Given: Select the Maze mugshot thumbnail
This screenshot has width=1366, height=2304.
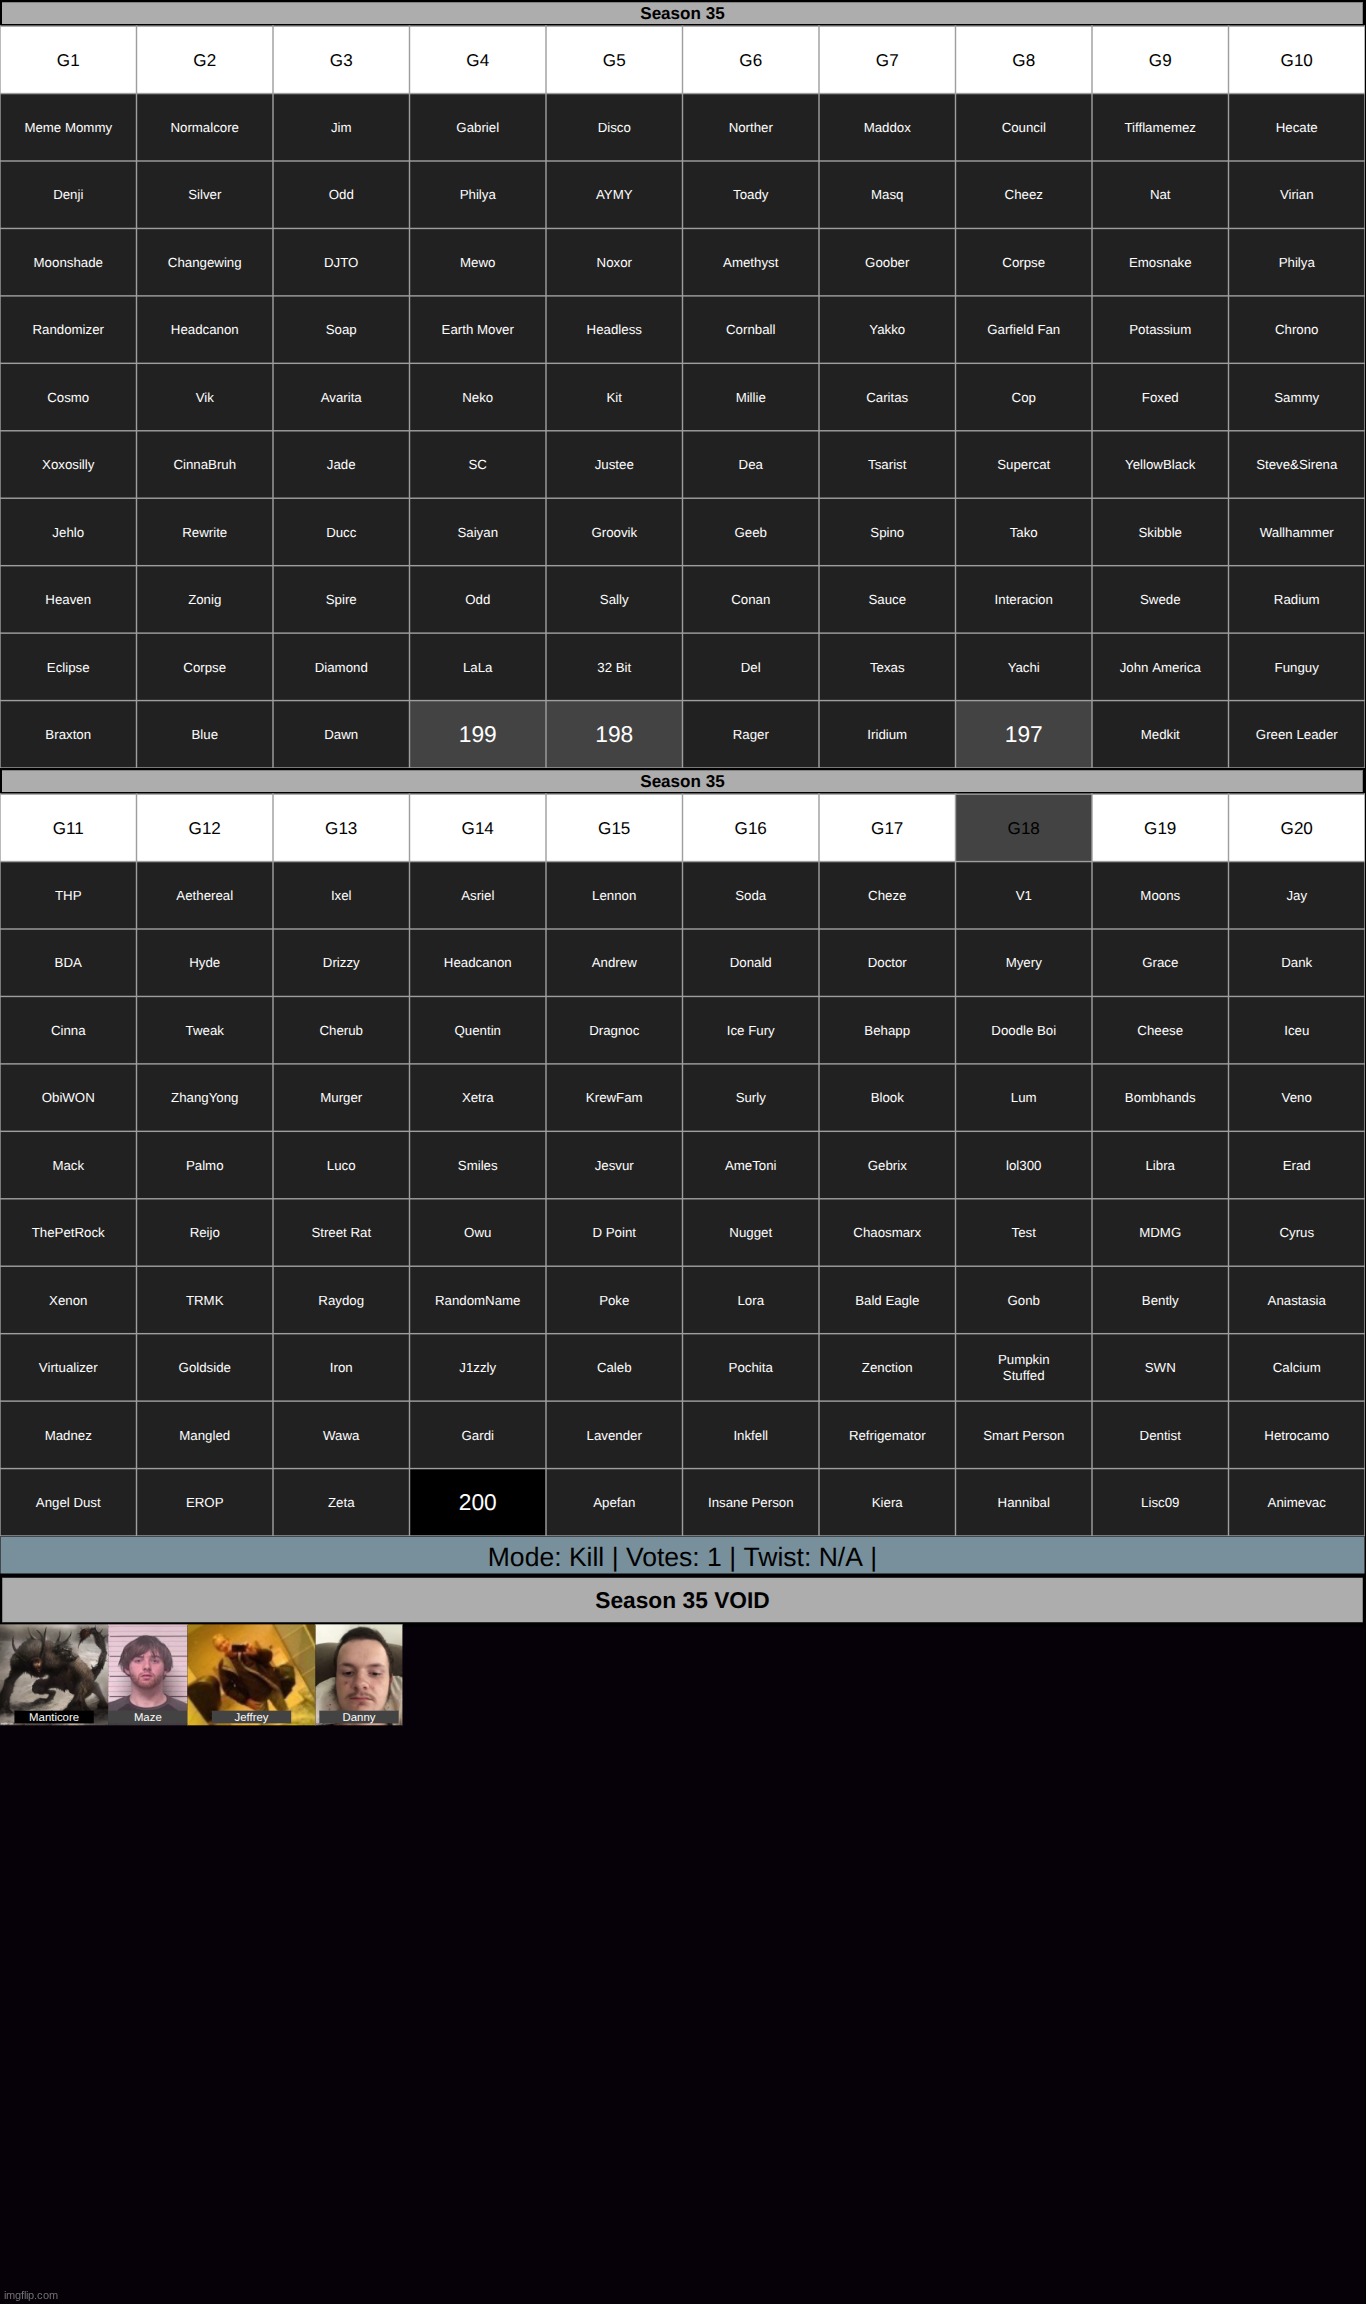Looking at the screenshot, I should [x=147, y=1674].
